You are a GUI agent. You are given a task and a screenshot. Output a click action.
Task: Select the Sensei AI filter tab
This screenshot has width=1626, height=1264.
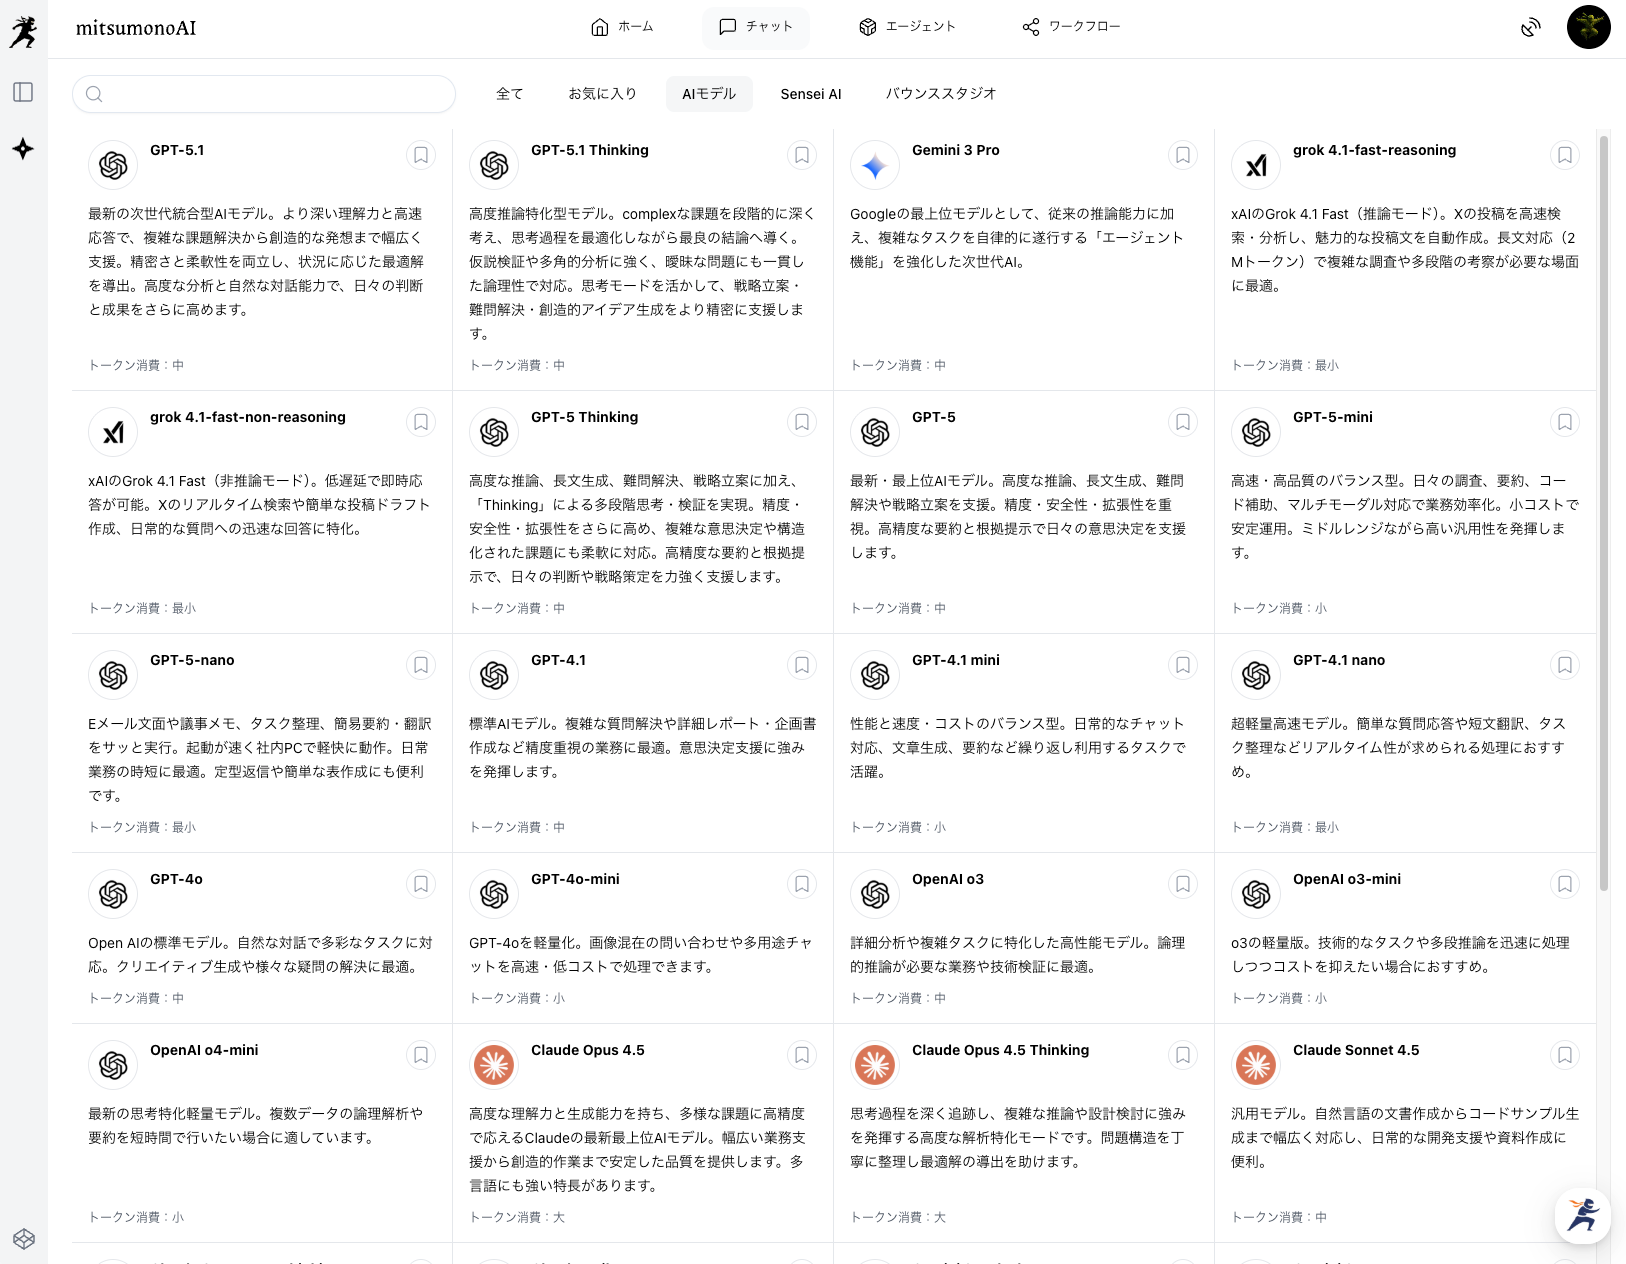[x=811, y=94]
